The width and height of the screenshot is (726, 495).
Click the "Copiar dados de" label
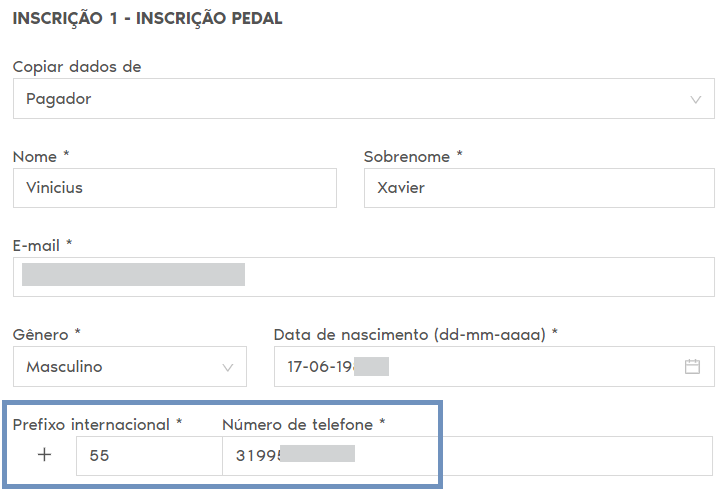click(77, 67)
